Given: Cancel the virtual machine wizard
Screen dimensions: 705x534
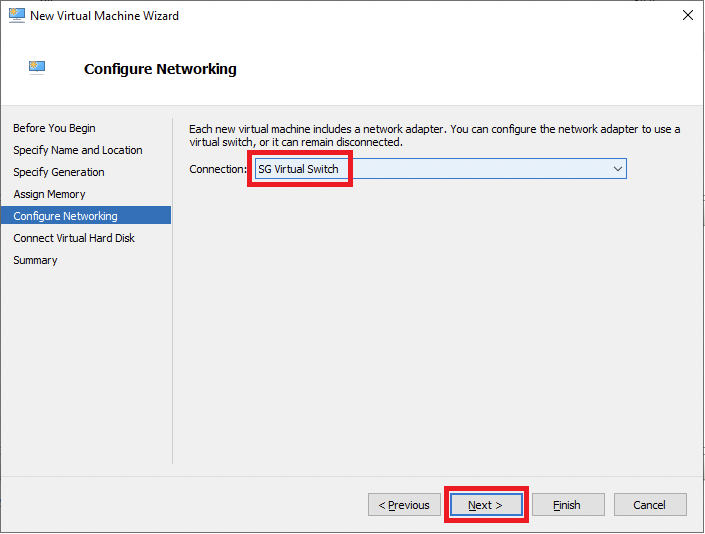Looking at the screenshot, I should point(650,505).
